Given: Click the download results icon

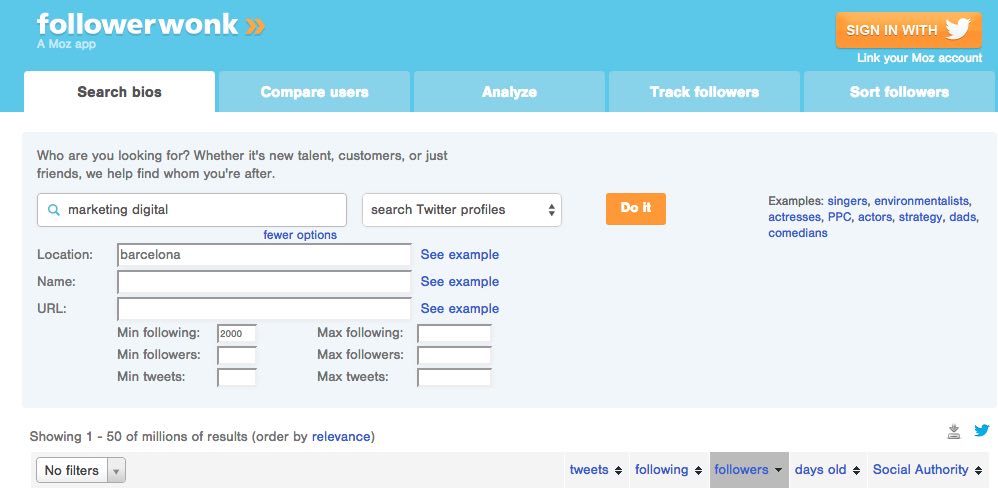Looking at the screenshot, I should pyautogui.click(x=954, y=431).
